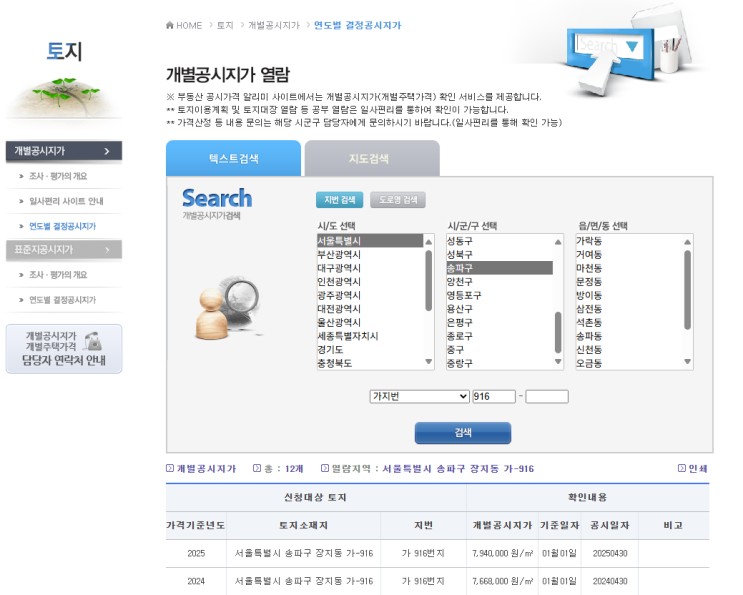743x595 pixels.
Task: Open 개별공시지가 sidebar menu
Action: (x=64, y=151)
